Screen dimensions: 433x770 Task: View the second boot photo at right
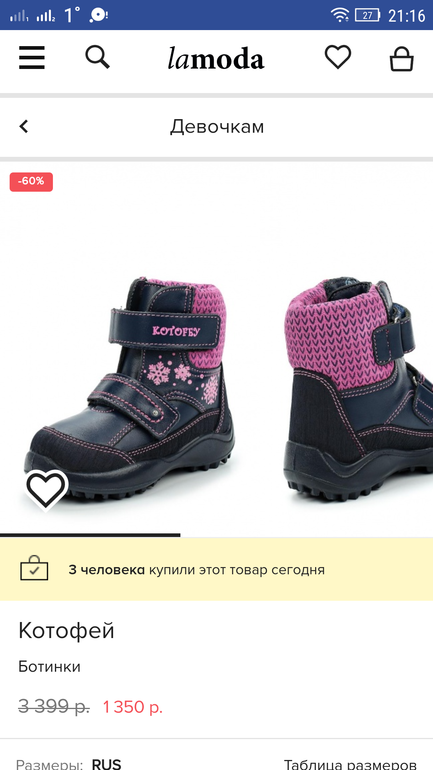358,390
